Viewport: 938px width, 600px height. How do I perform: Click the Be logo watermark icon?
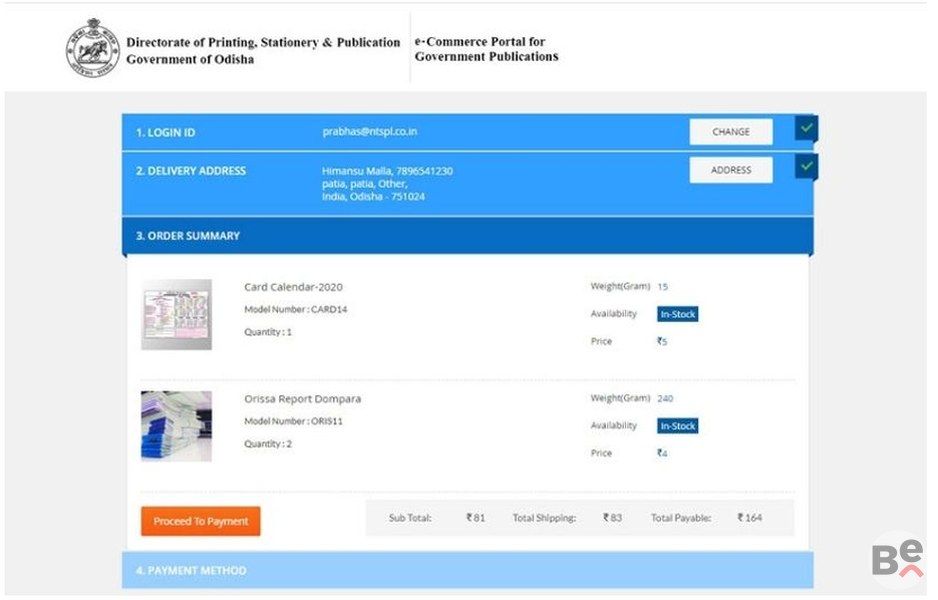[895, 559]
